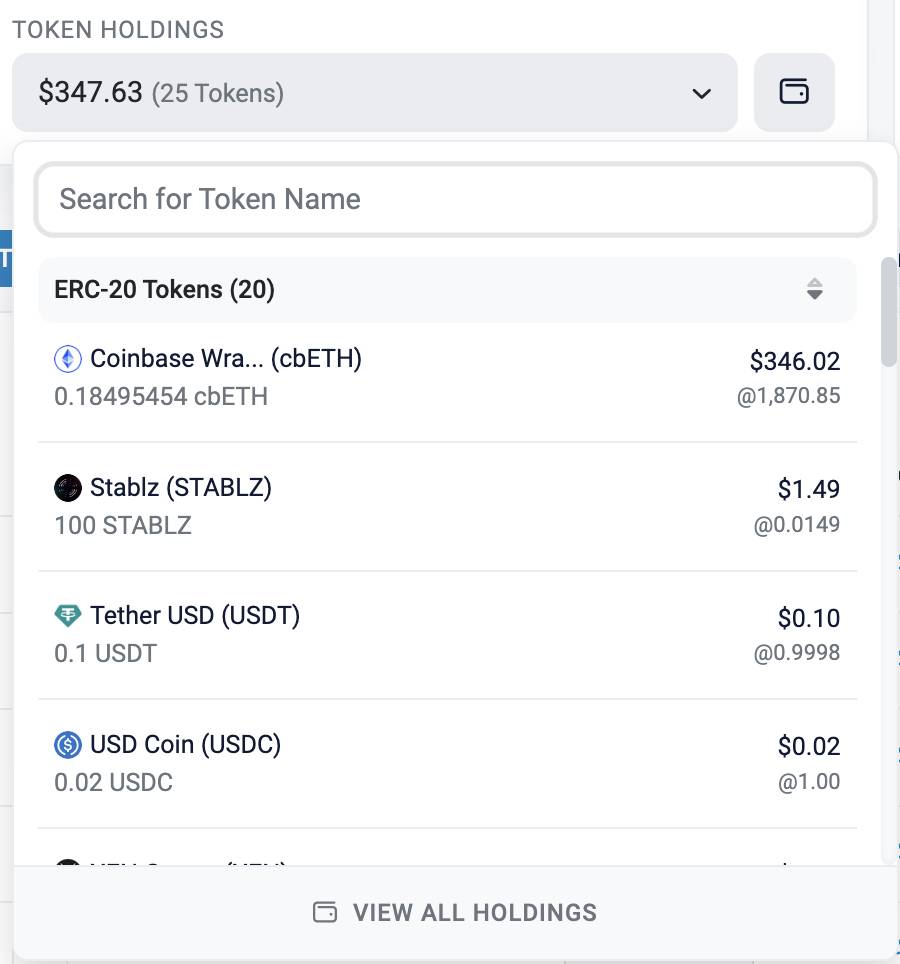Focus the Search for Token Name field
Viewport: 900px width, 964px height.
(455, 199)
